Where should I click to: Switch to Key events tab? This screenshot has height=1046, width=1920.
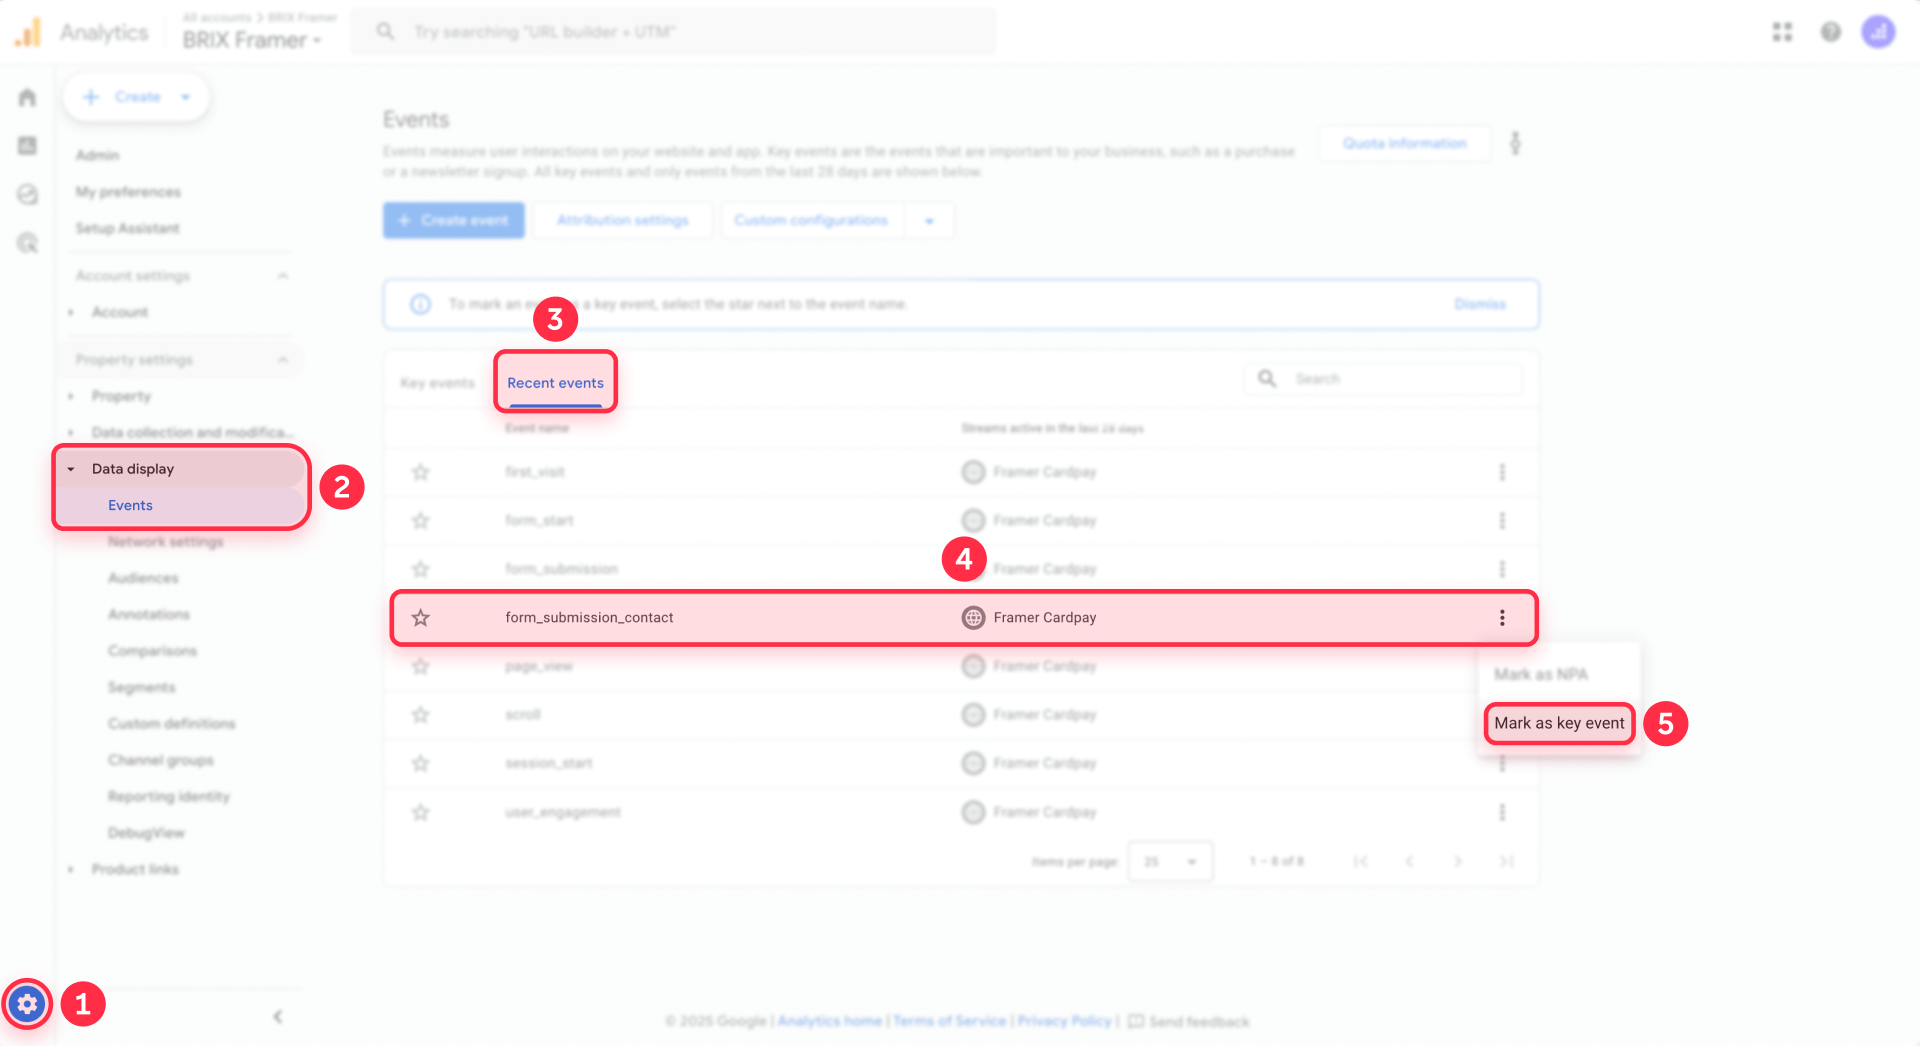437,383
